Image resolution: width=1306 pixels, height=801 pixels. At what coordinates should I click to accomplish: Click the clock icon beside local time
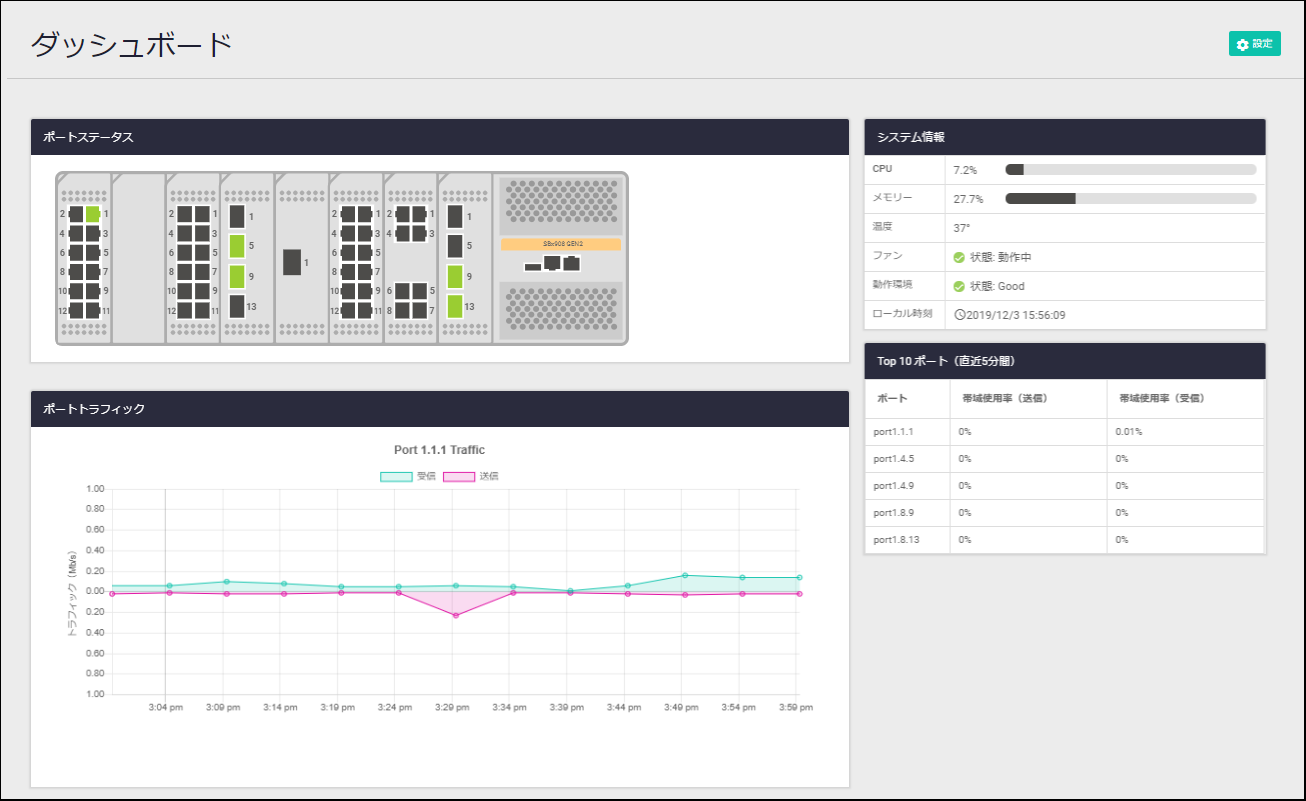tap(959, 314)
